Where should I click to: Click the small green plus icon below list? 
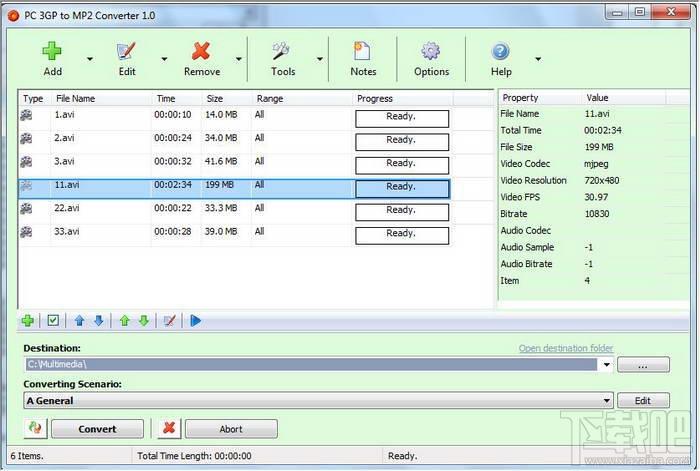tap(28, 321)
